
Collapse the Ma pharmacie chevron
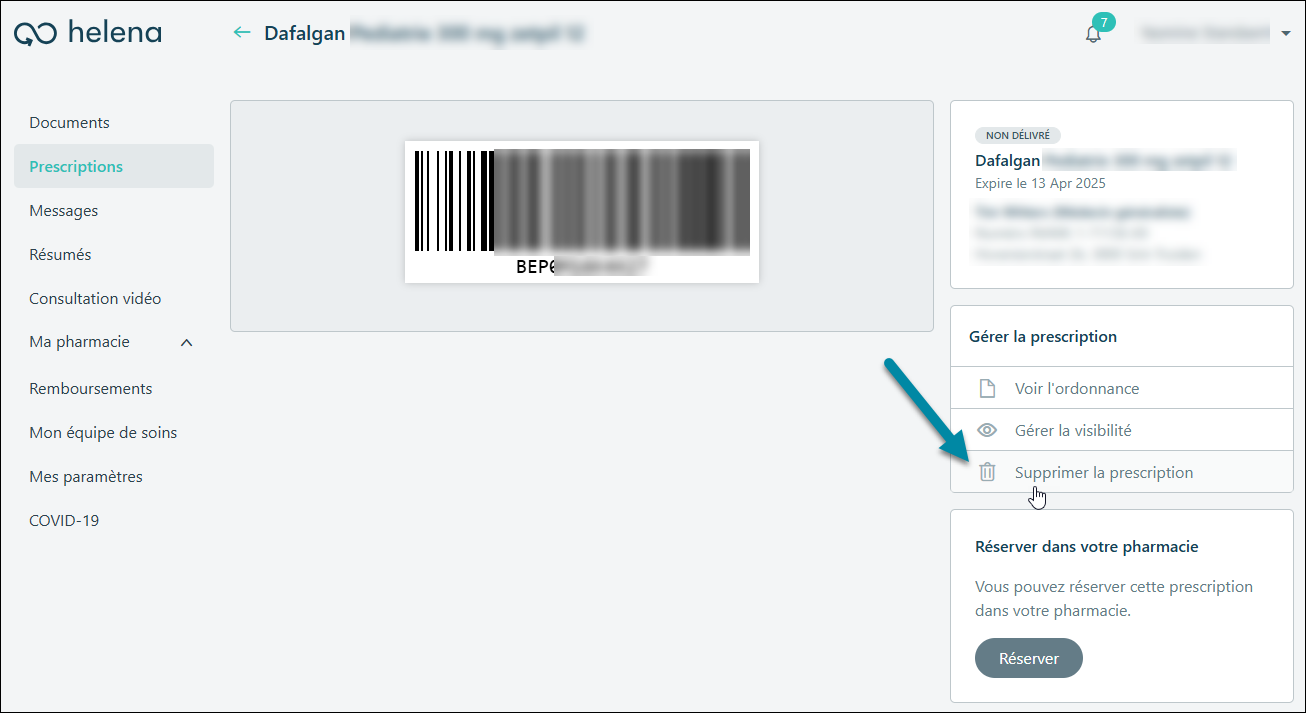click(186, 343)
